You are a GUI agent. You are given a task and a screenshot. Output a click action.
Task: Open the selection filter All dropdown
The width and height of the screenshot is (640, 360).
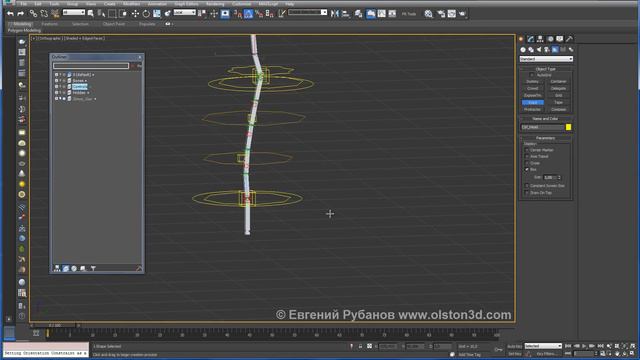click(74, 13)
